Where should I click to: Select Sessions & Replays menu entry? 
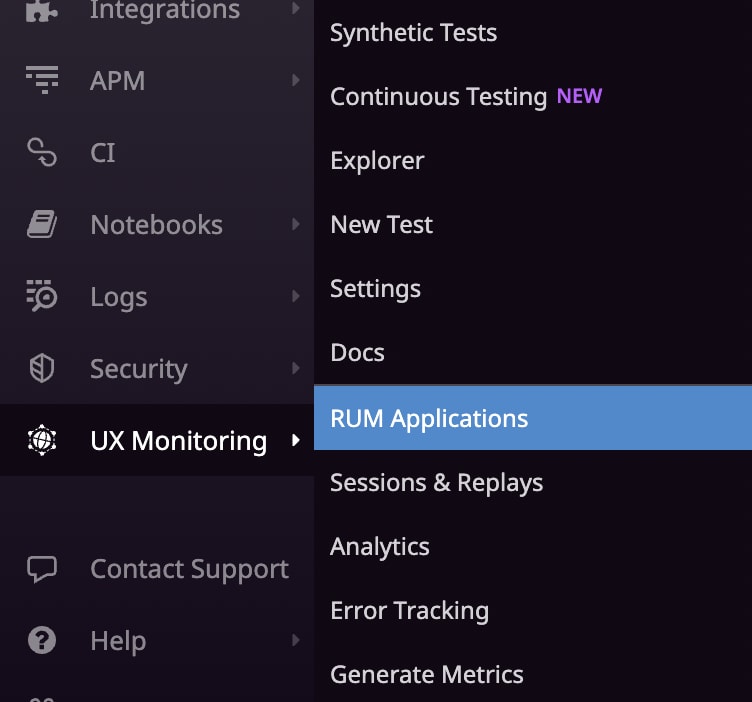[x=436, y=482]
